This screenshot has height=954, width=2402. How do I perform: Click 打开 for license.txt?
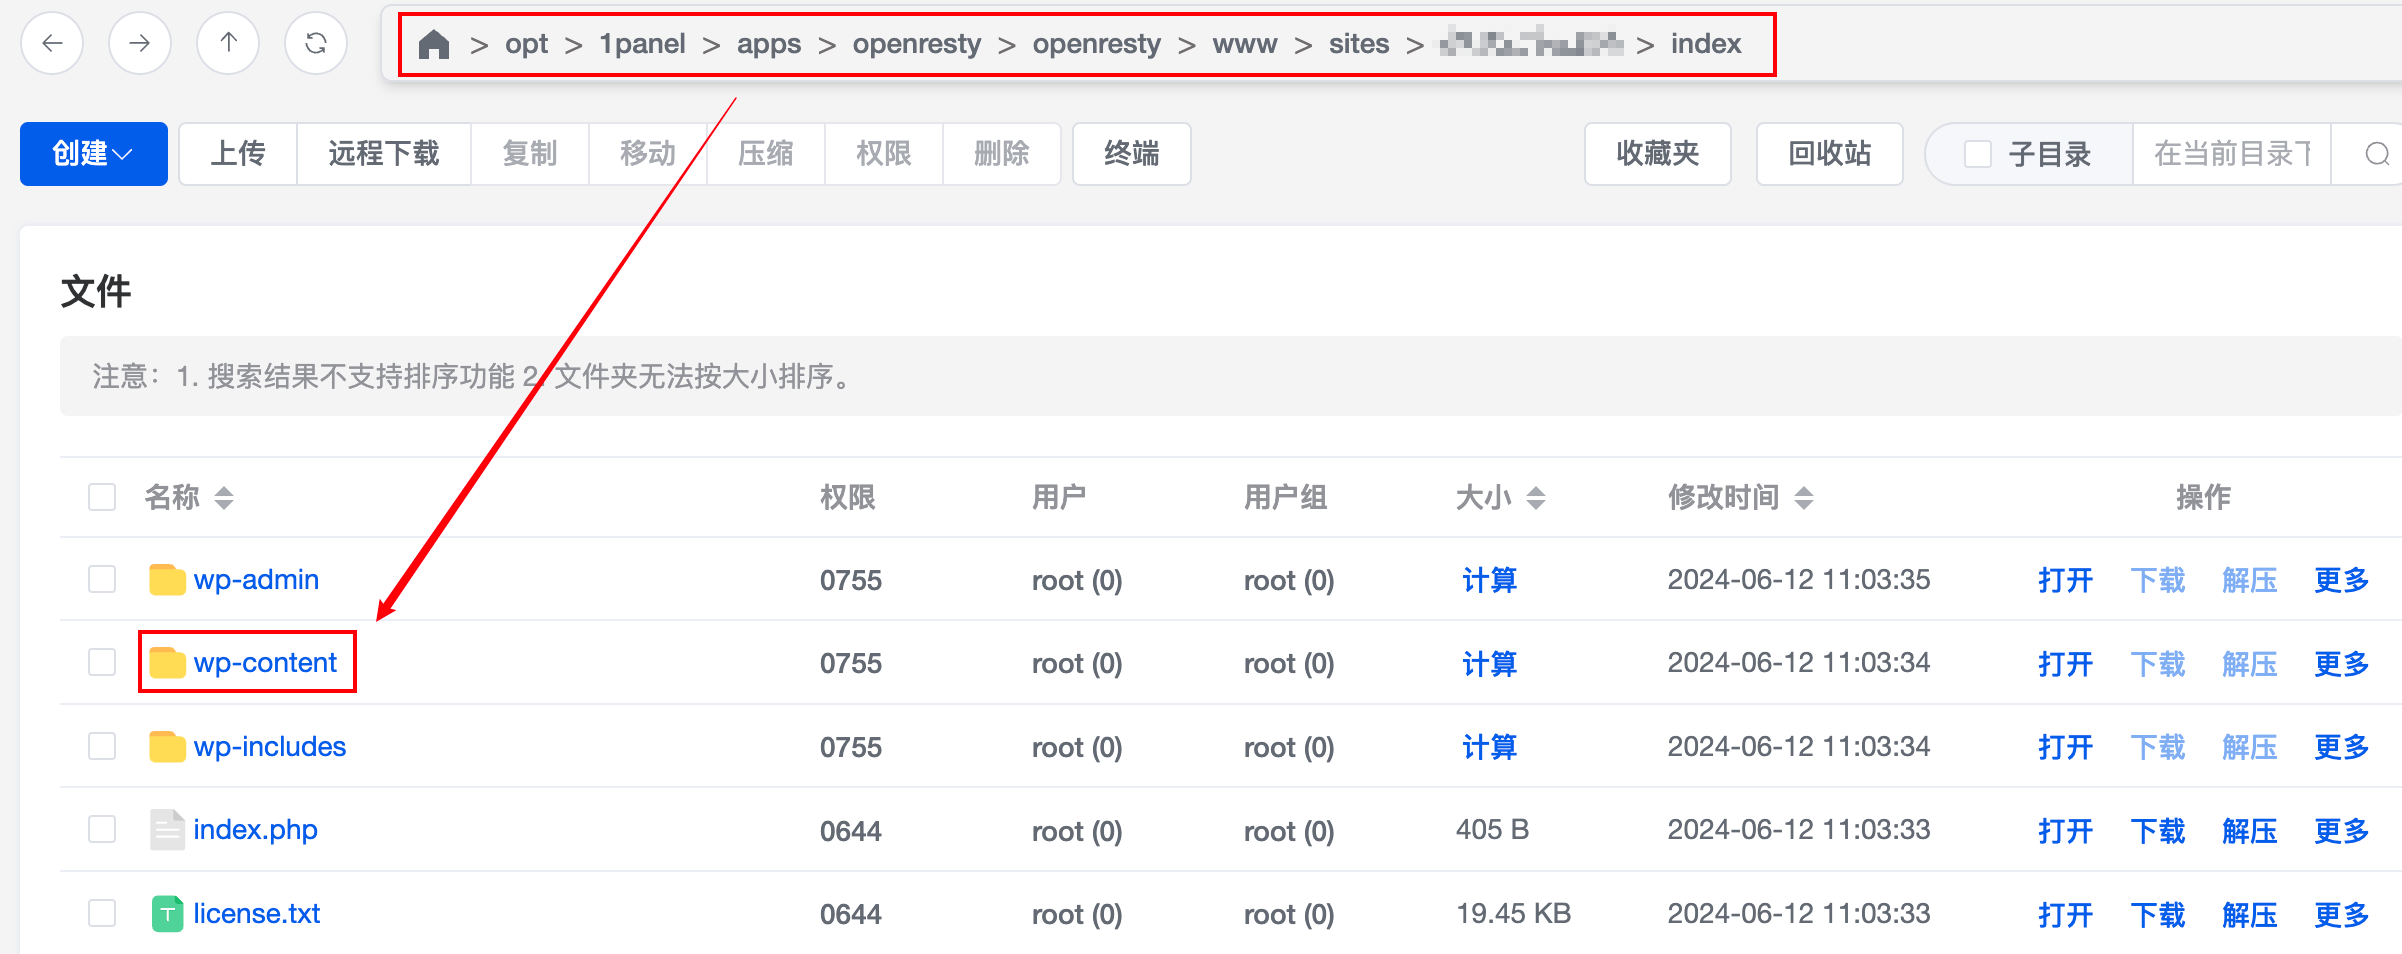coord(2065,914)
